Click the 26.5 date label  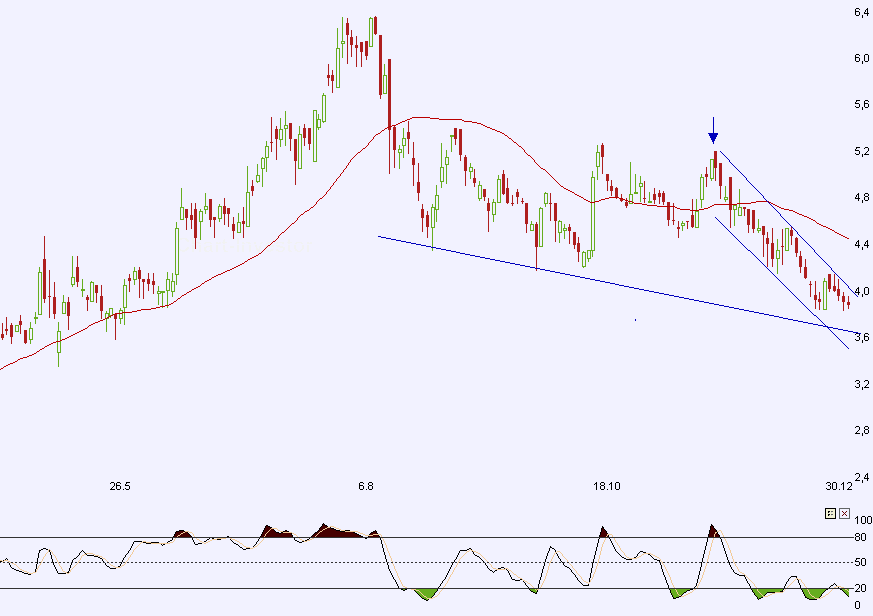[x=119, y=486]
